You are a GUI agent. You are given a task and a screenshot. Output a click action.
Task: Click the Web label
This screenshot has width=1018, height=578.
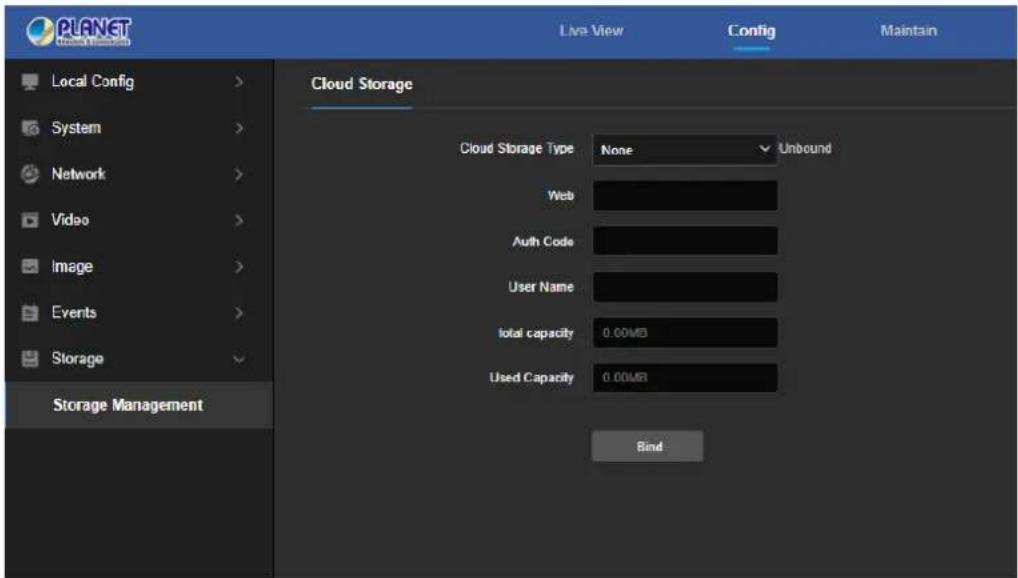(x=560, y=195)
